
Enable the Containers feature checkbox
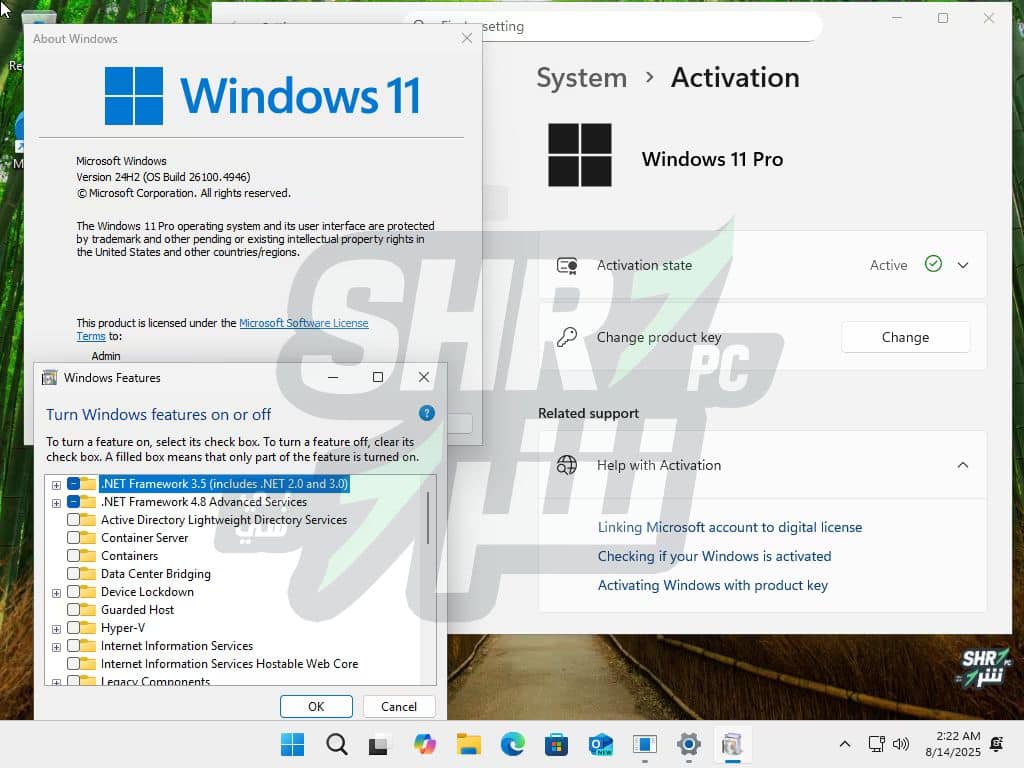click(x=73, y=556)
